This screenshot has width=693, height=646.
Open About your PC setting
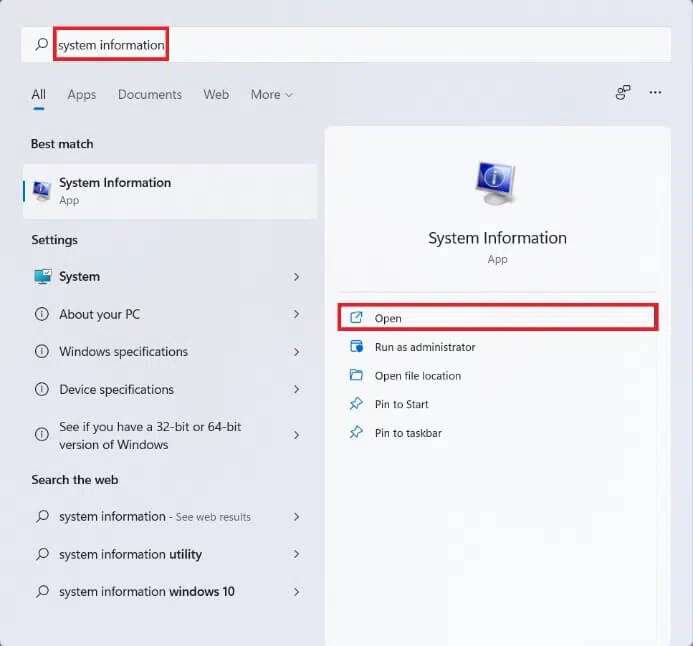[170, 314]
